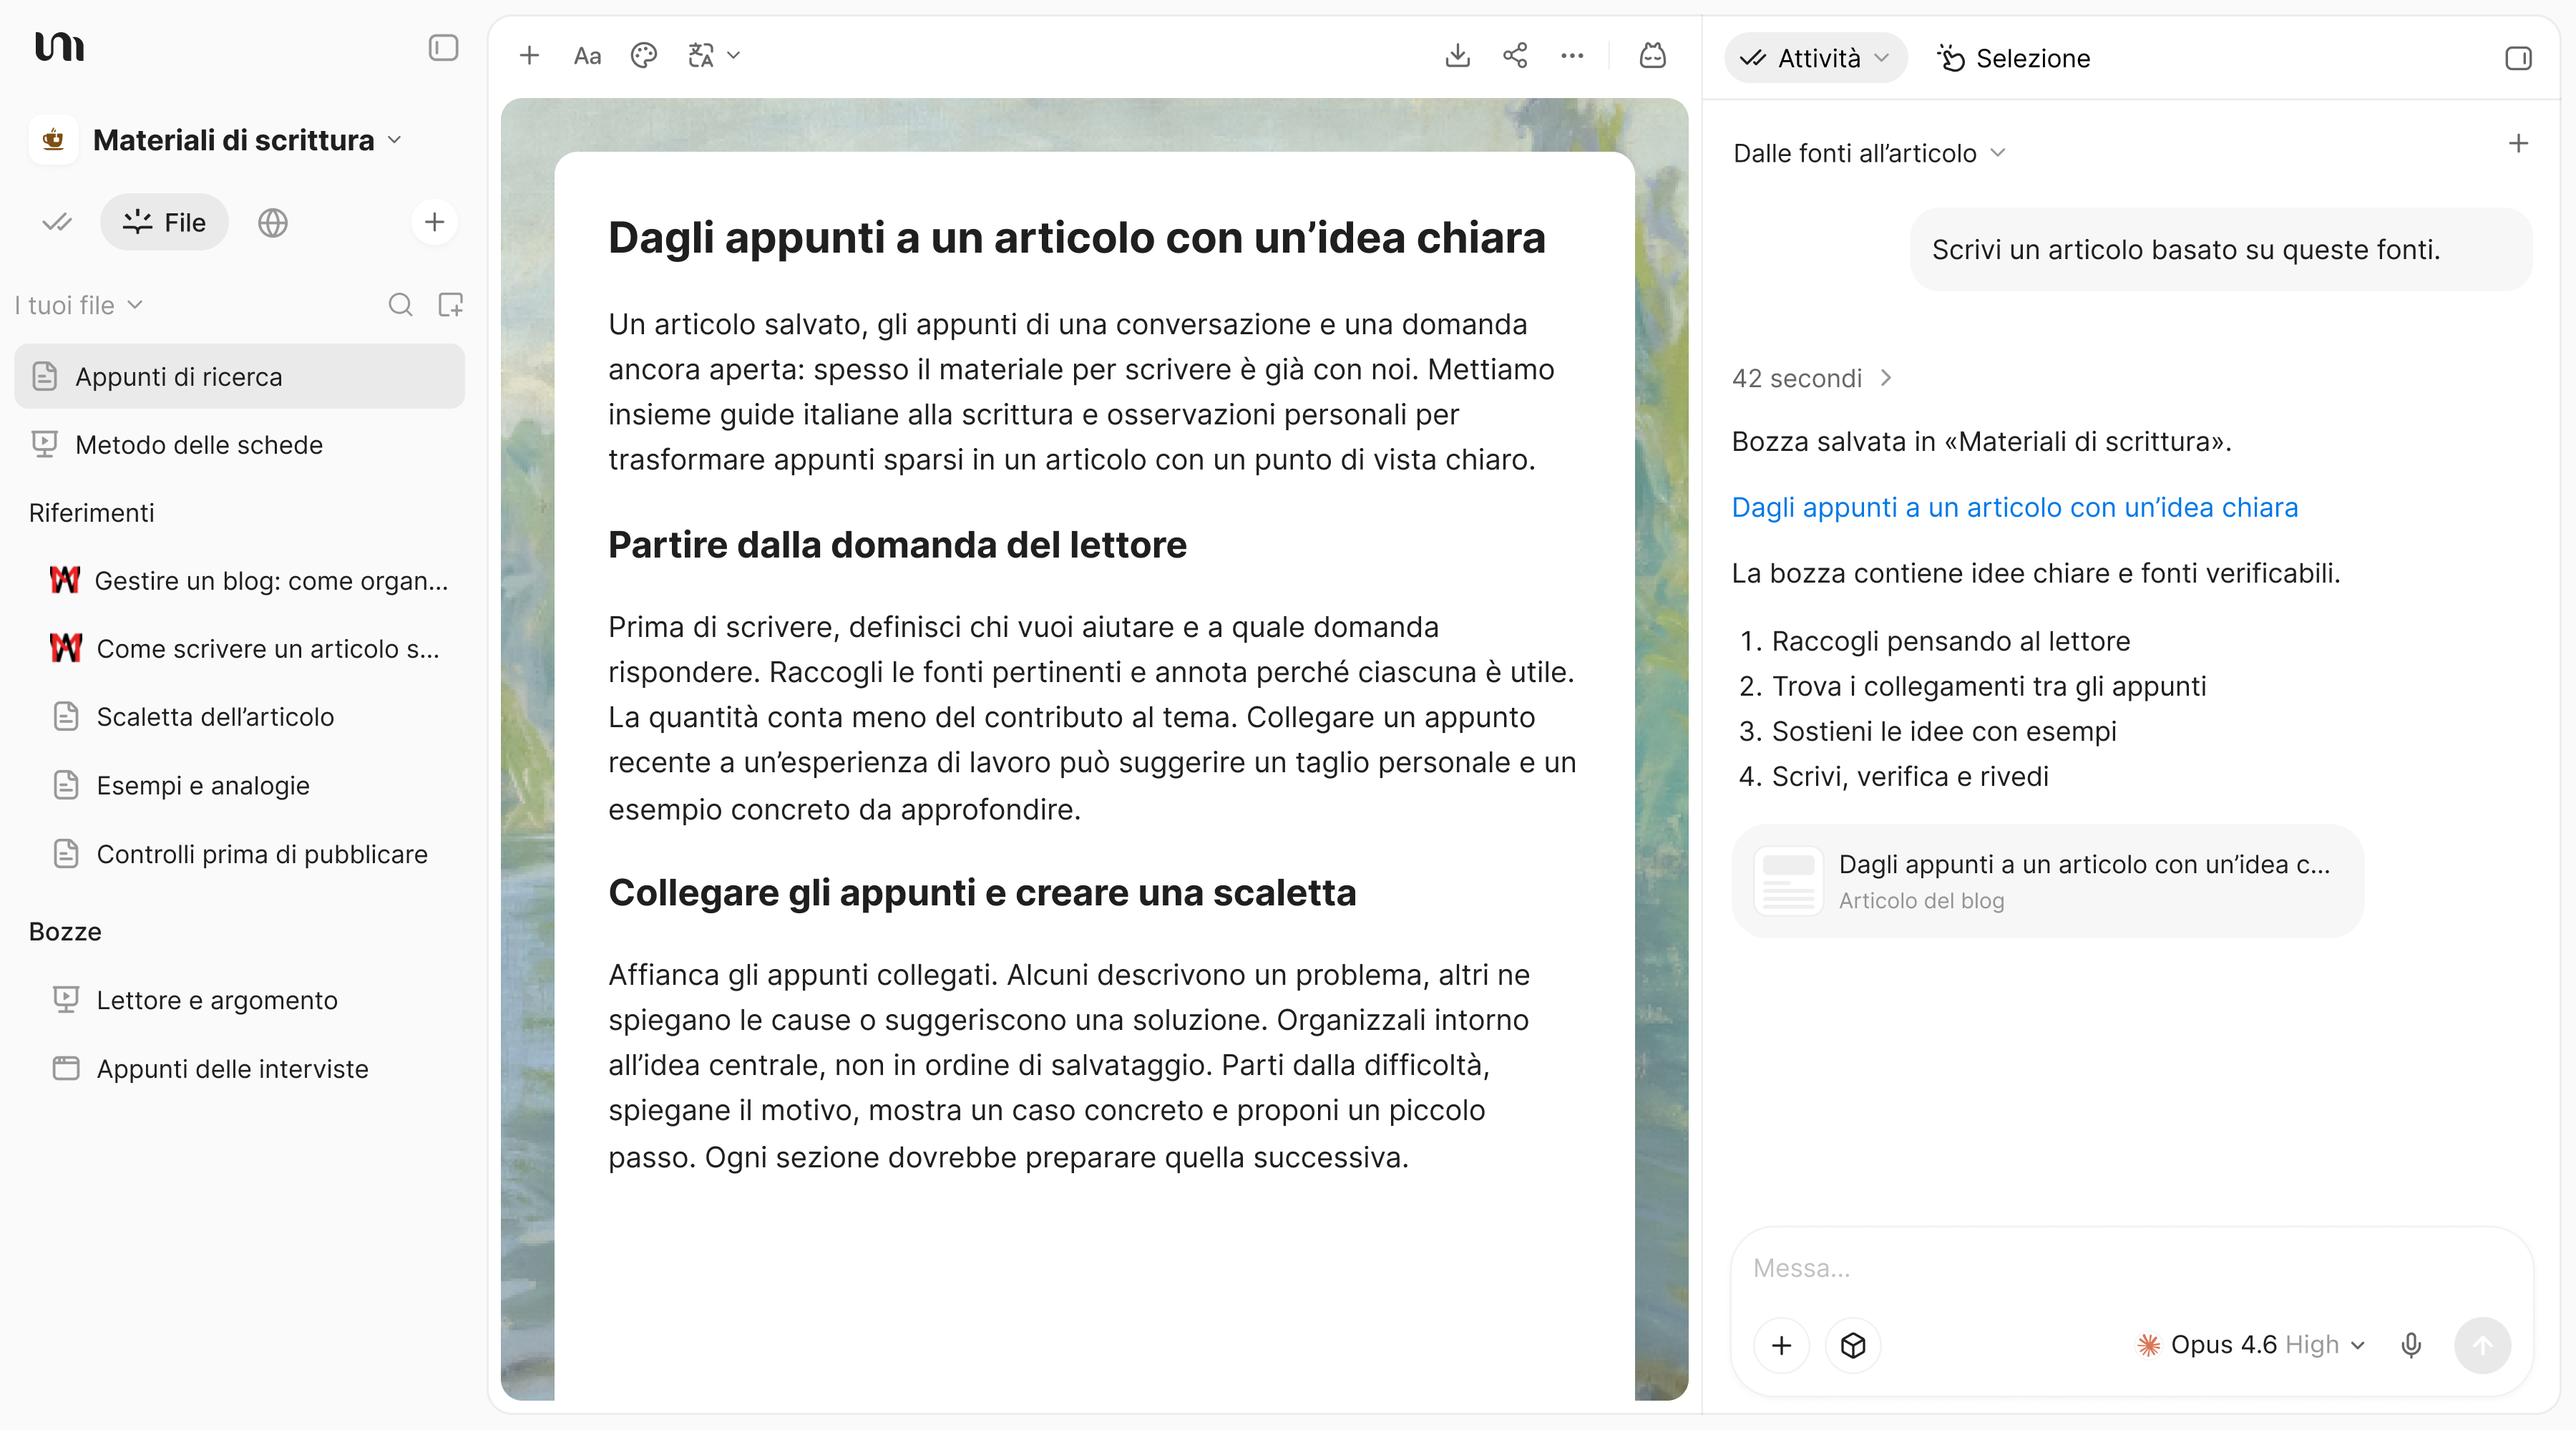Search files with the magnifier icon
The image size is (2576, 1430).
point(400,305)
